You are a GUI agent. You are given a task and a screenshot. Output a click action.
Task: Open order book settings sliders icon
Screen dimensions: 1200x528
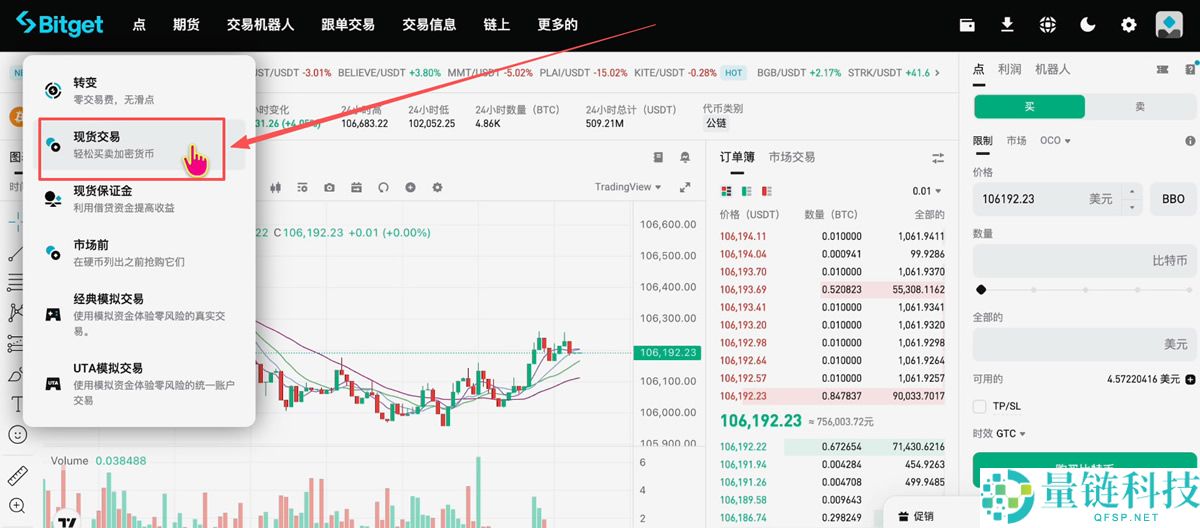pyautogui.click(x=938, y=158)
